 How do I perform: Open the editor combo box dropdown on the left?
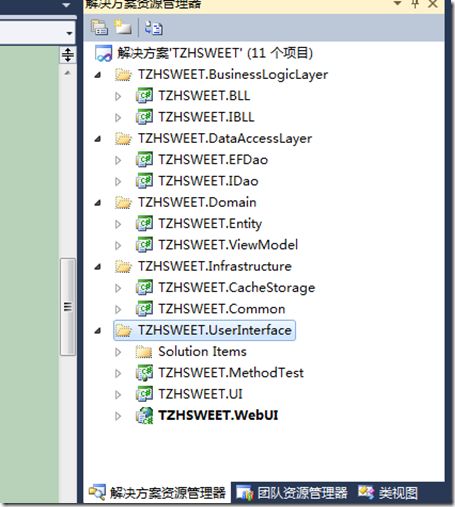click(x=69, y=33)
